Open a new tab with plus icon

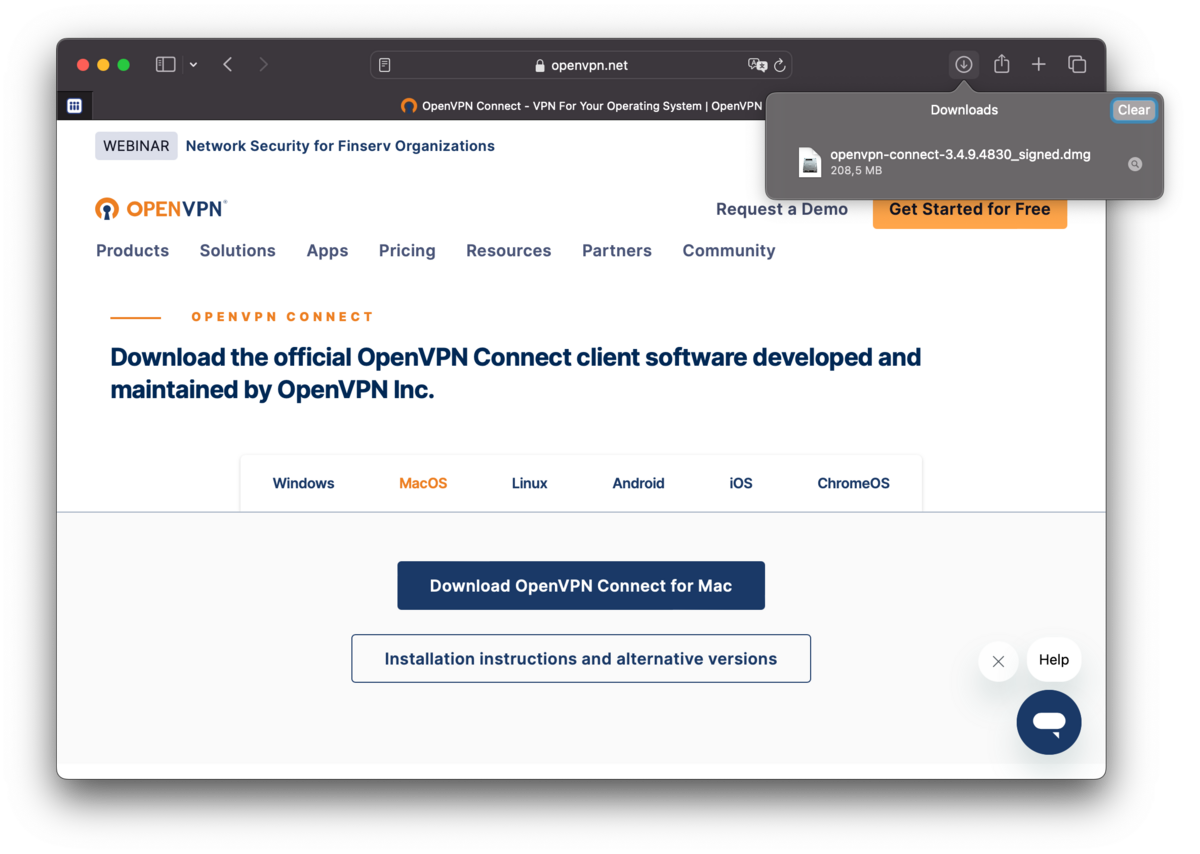point(1039,65)
